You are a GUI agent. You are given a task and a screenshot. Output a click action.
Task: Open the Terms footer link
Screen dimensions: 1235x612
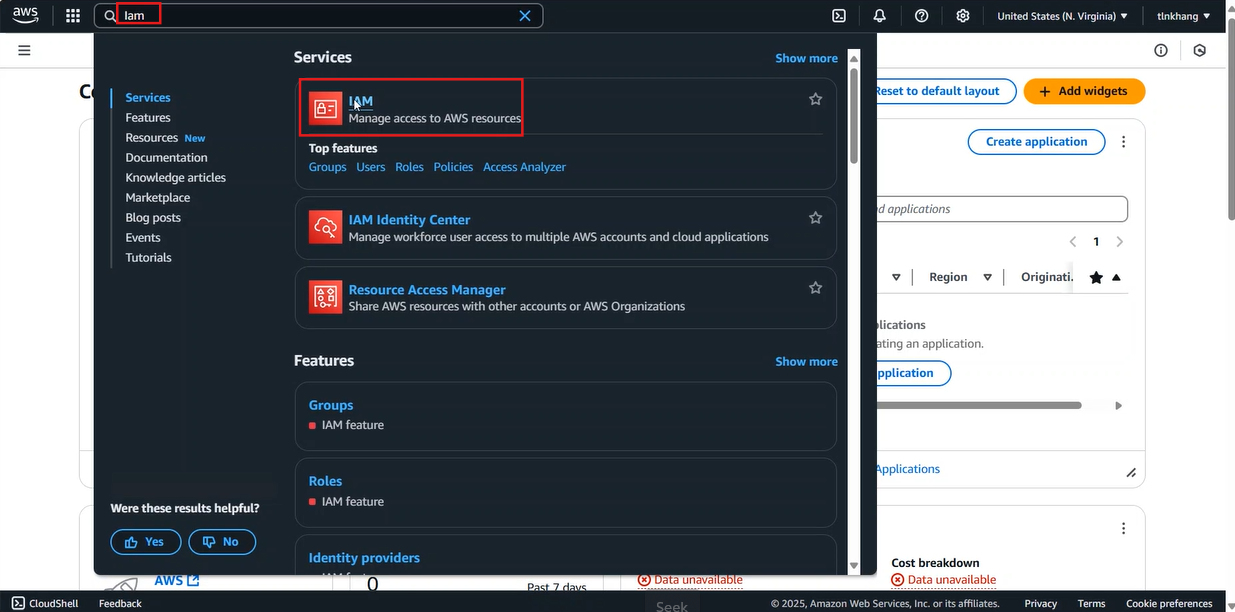[1091, 603]
